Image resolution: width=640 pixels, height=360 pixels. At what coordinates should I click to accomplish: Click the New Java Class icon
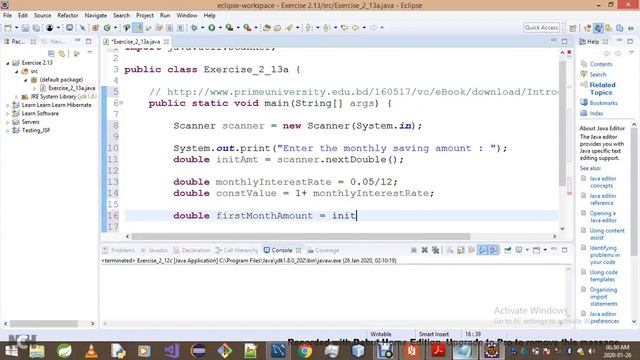(107, 28)
